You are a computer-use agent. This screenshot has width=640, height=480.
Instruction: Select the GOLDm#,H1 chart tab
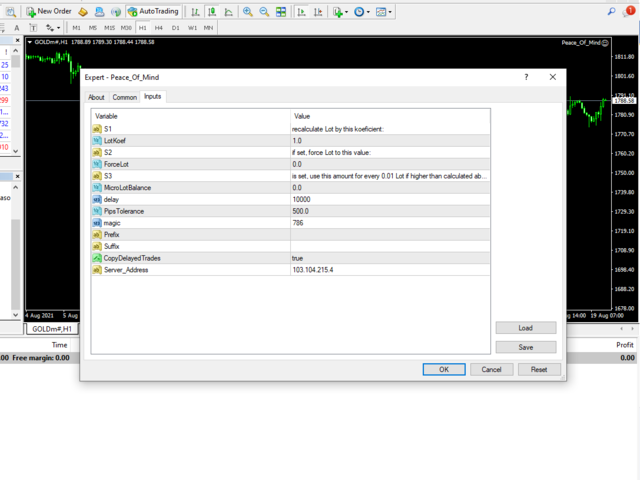pyautogui.click(x=52, y=329)
